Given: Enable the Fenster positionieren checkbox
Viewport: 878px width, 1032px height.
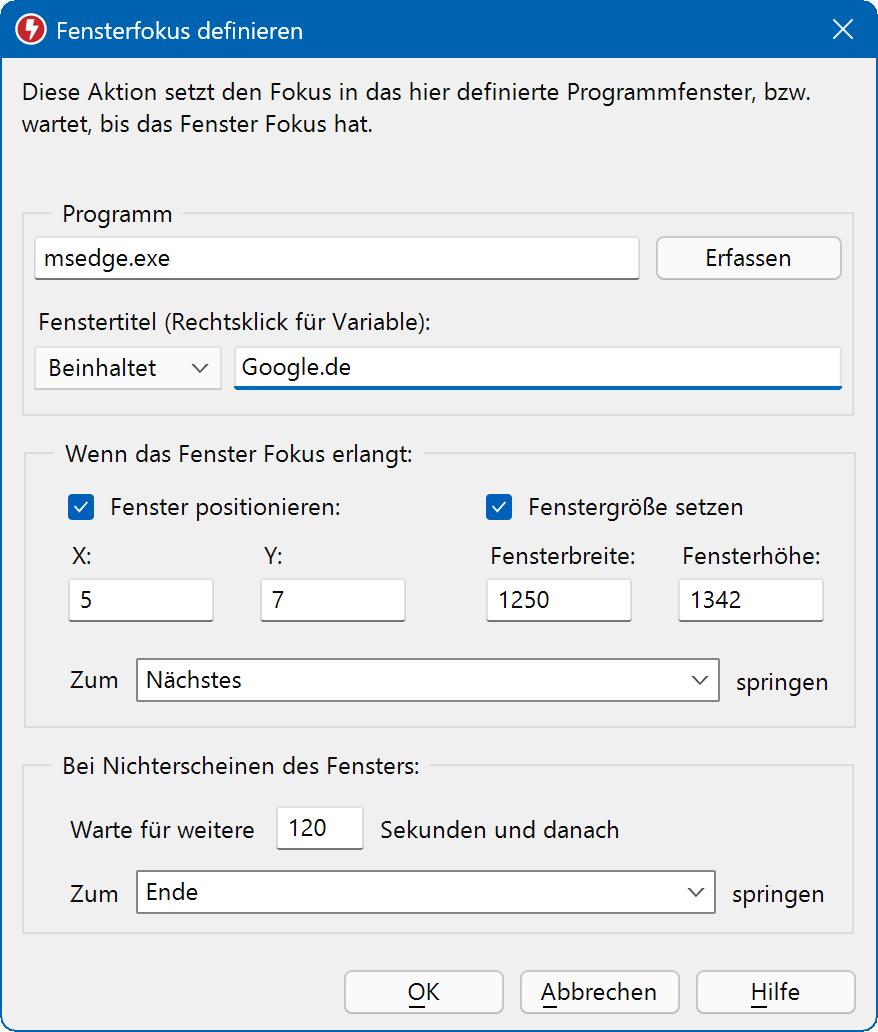Looking at the screenshot, I should [x=80, y=507].
